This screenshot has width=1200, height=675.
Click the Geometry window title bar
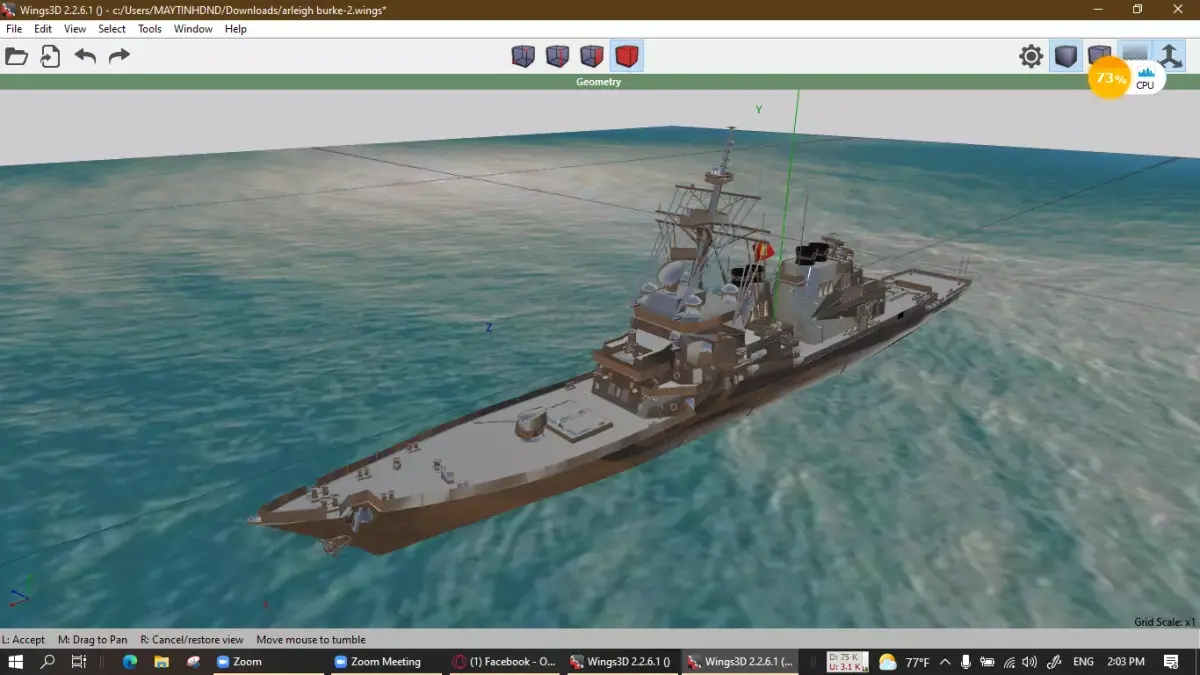(600, 82)
